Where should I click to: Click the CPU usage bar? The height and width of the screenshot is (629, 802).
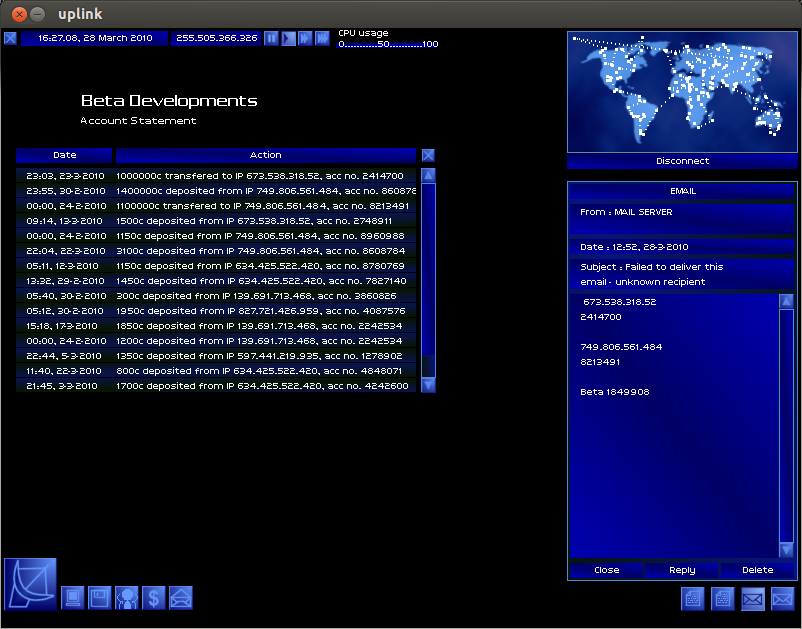388,44
